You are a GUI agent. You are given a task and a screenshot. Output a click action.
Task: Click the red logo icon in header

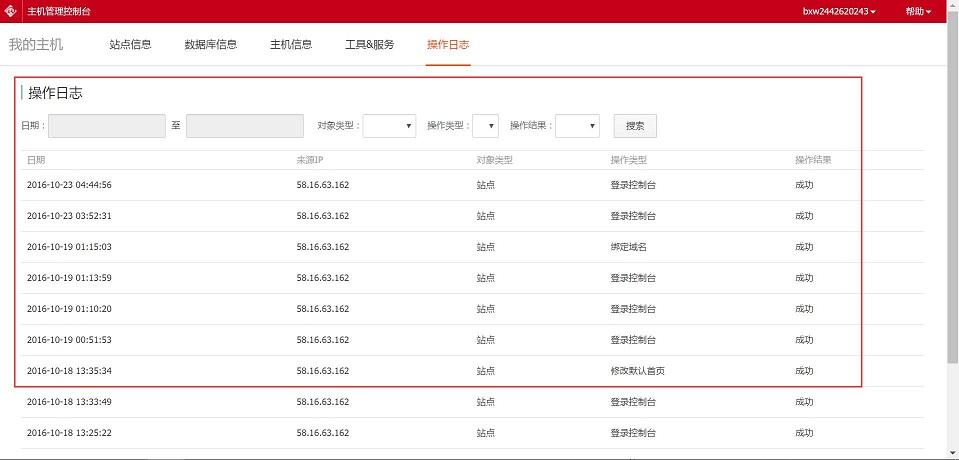(x=11, y=11)
